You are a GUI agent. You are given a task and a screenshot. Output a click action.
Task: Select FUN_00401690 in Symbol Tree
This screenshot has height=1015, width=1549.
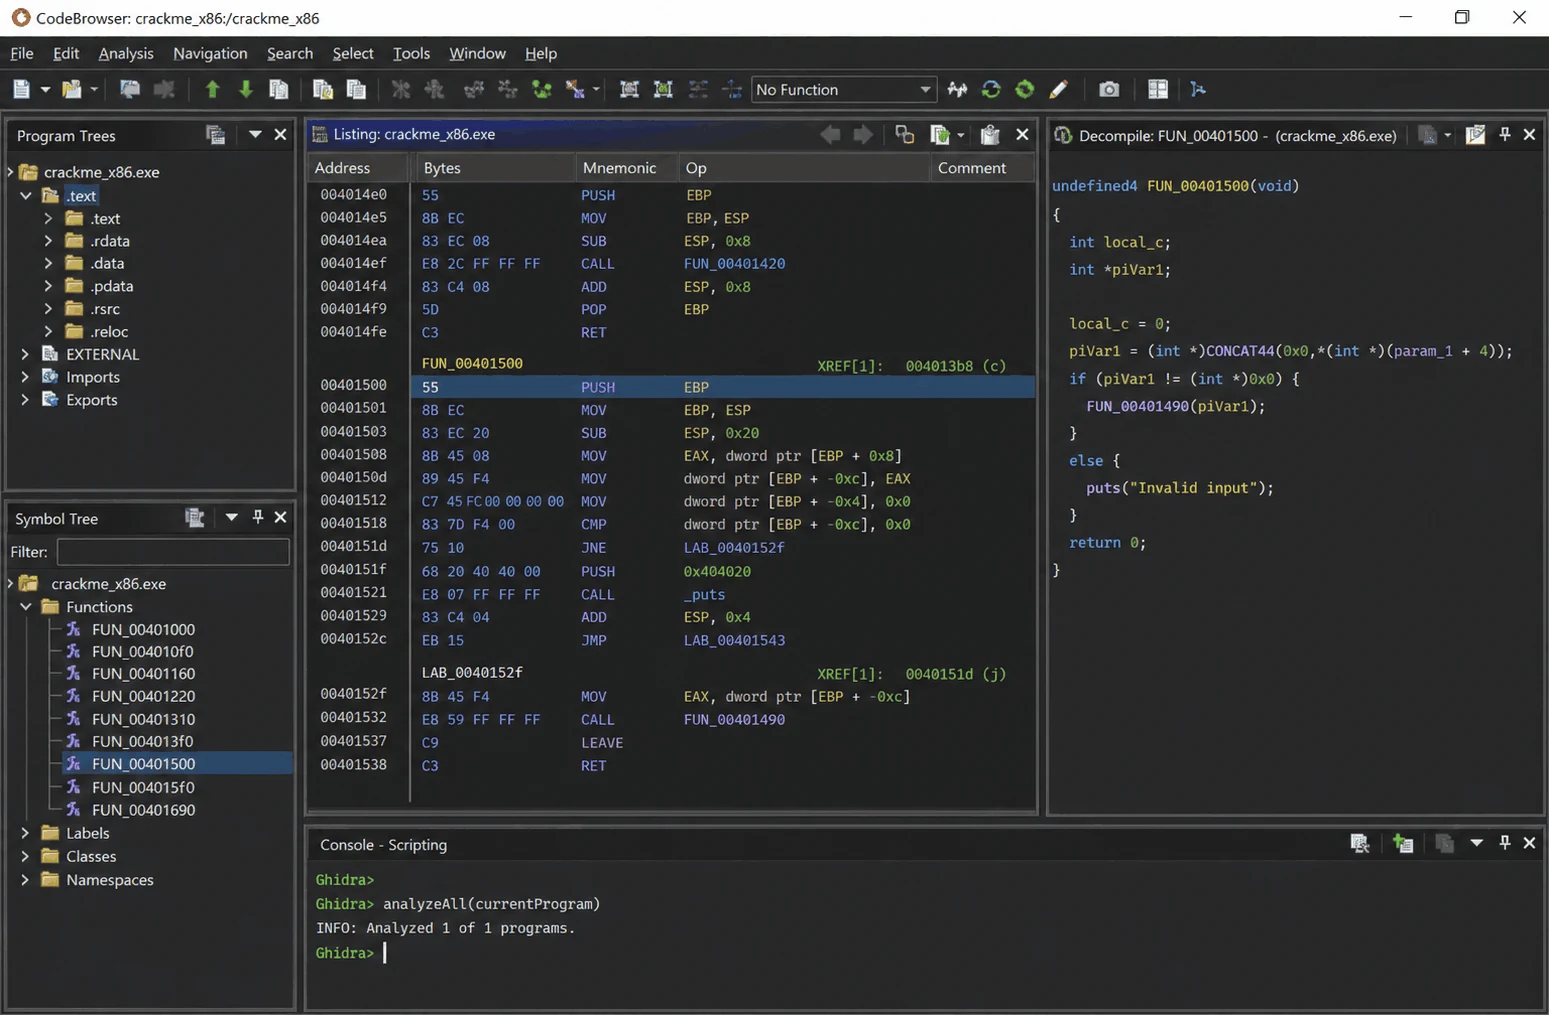[143, 810]
